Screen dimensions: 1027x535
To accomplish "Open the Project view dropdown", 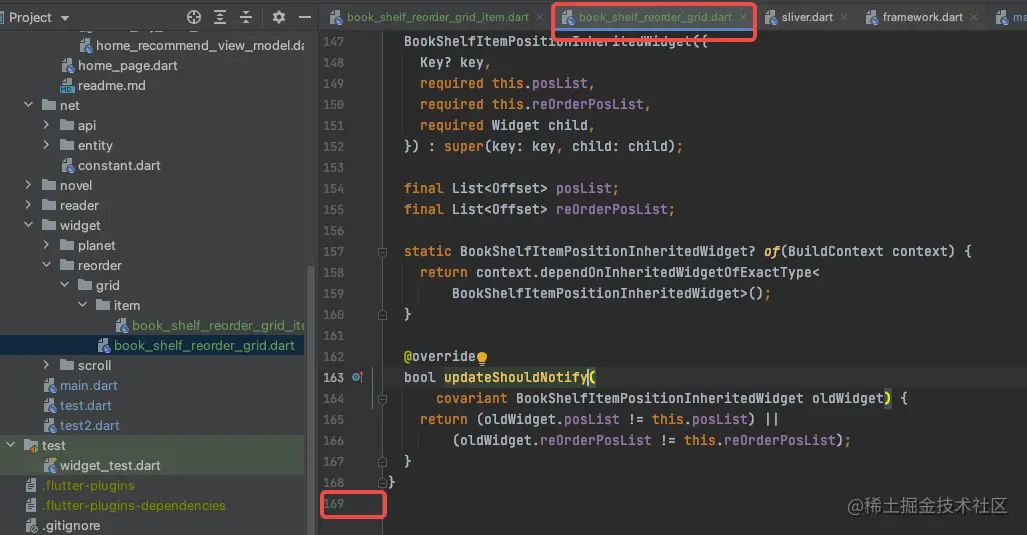I will [x=64, y=18].
